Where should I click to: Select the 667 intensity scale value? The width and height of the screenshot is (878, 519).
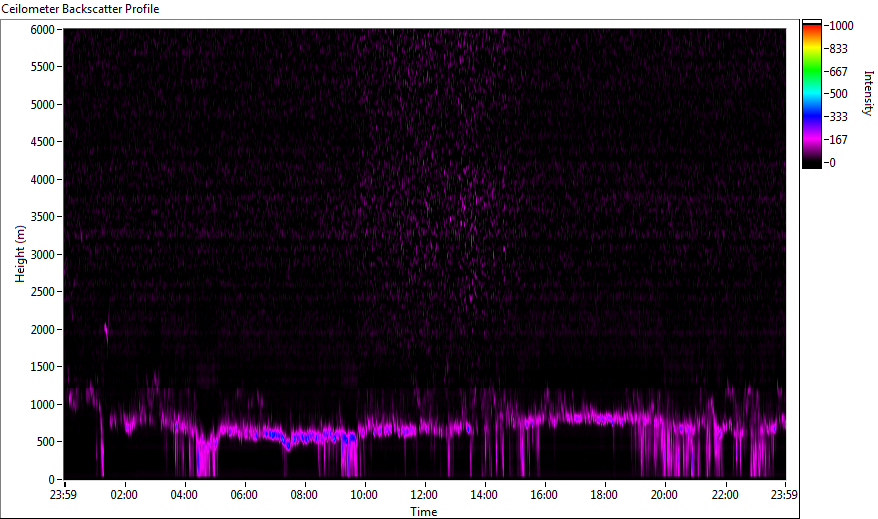838,72
